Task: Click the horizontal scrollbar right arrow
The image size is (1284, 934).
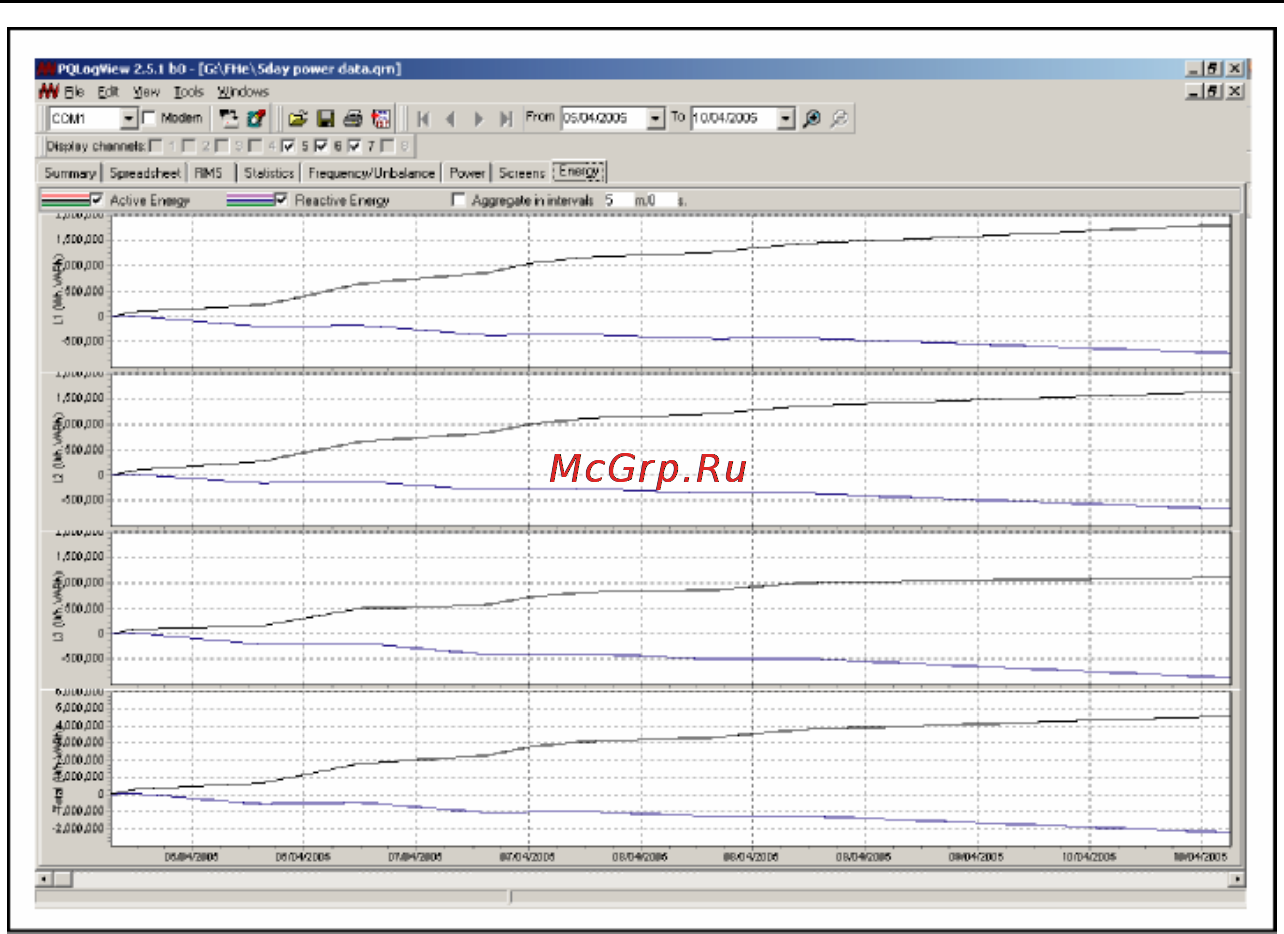Action: pos(1238,878)
